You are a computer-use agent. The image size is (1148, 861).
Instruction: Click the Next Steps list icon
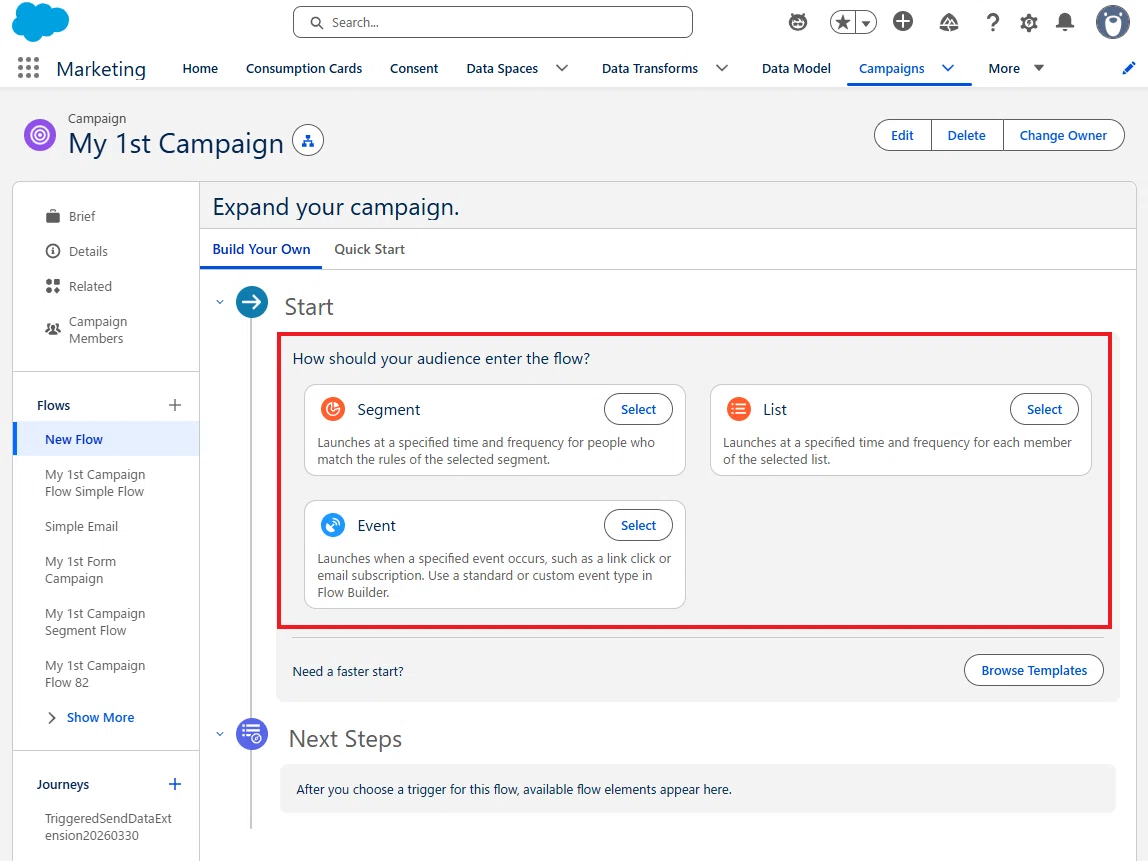coord(252,734)
